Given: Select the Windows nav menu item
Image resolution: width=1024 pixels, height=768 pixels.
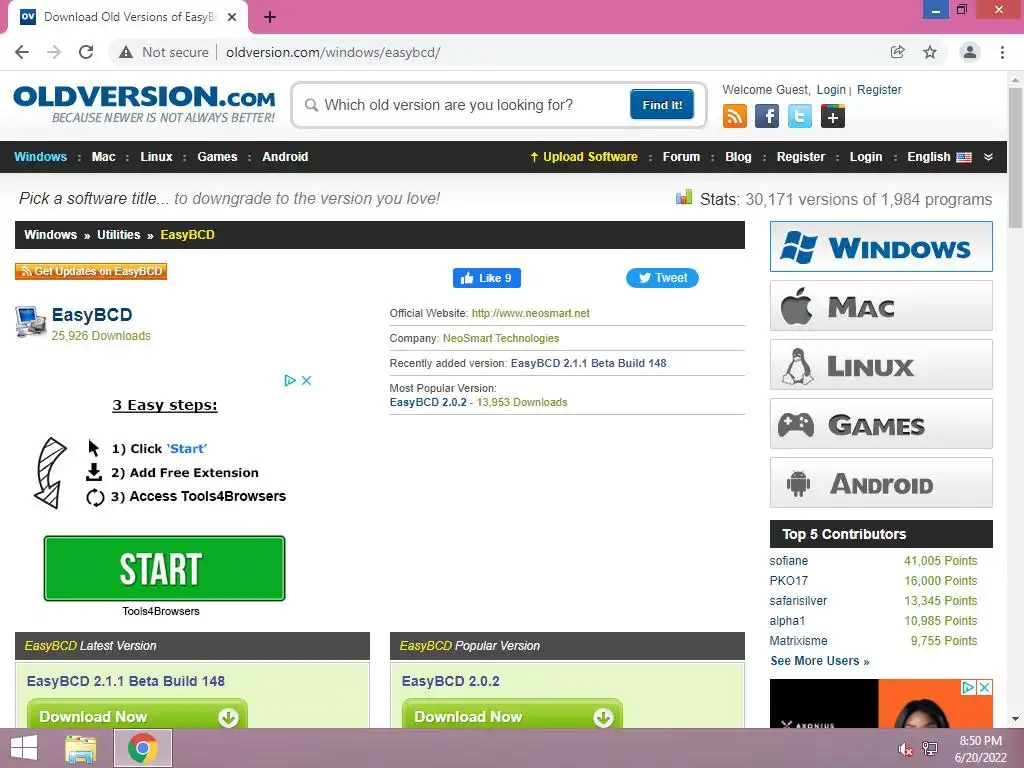Looking at the screenshot, I should tap(40, 157).
